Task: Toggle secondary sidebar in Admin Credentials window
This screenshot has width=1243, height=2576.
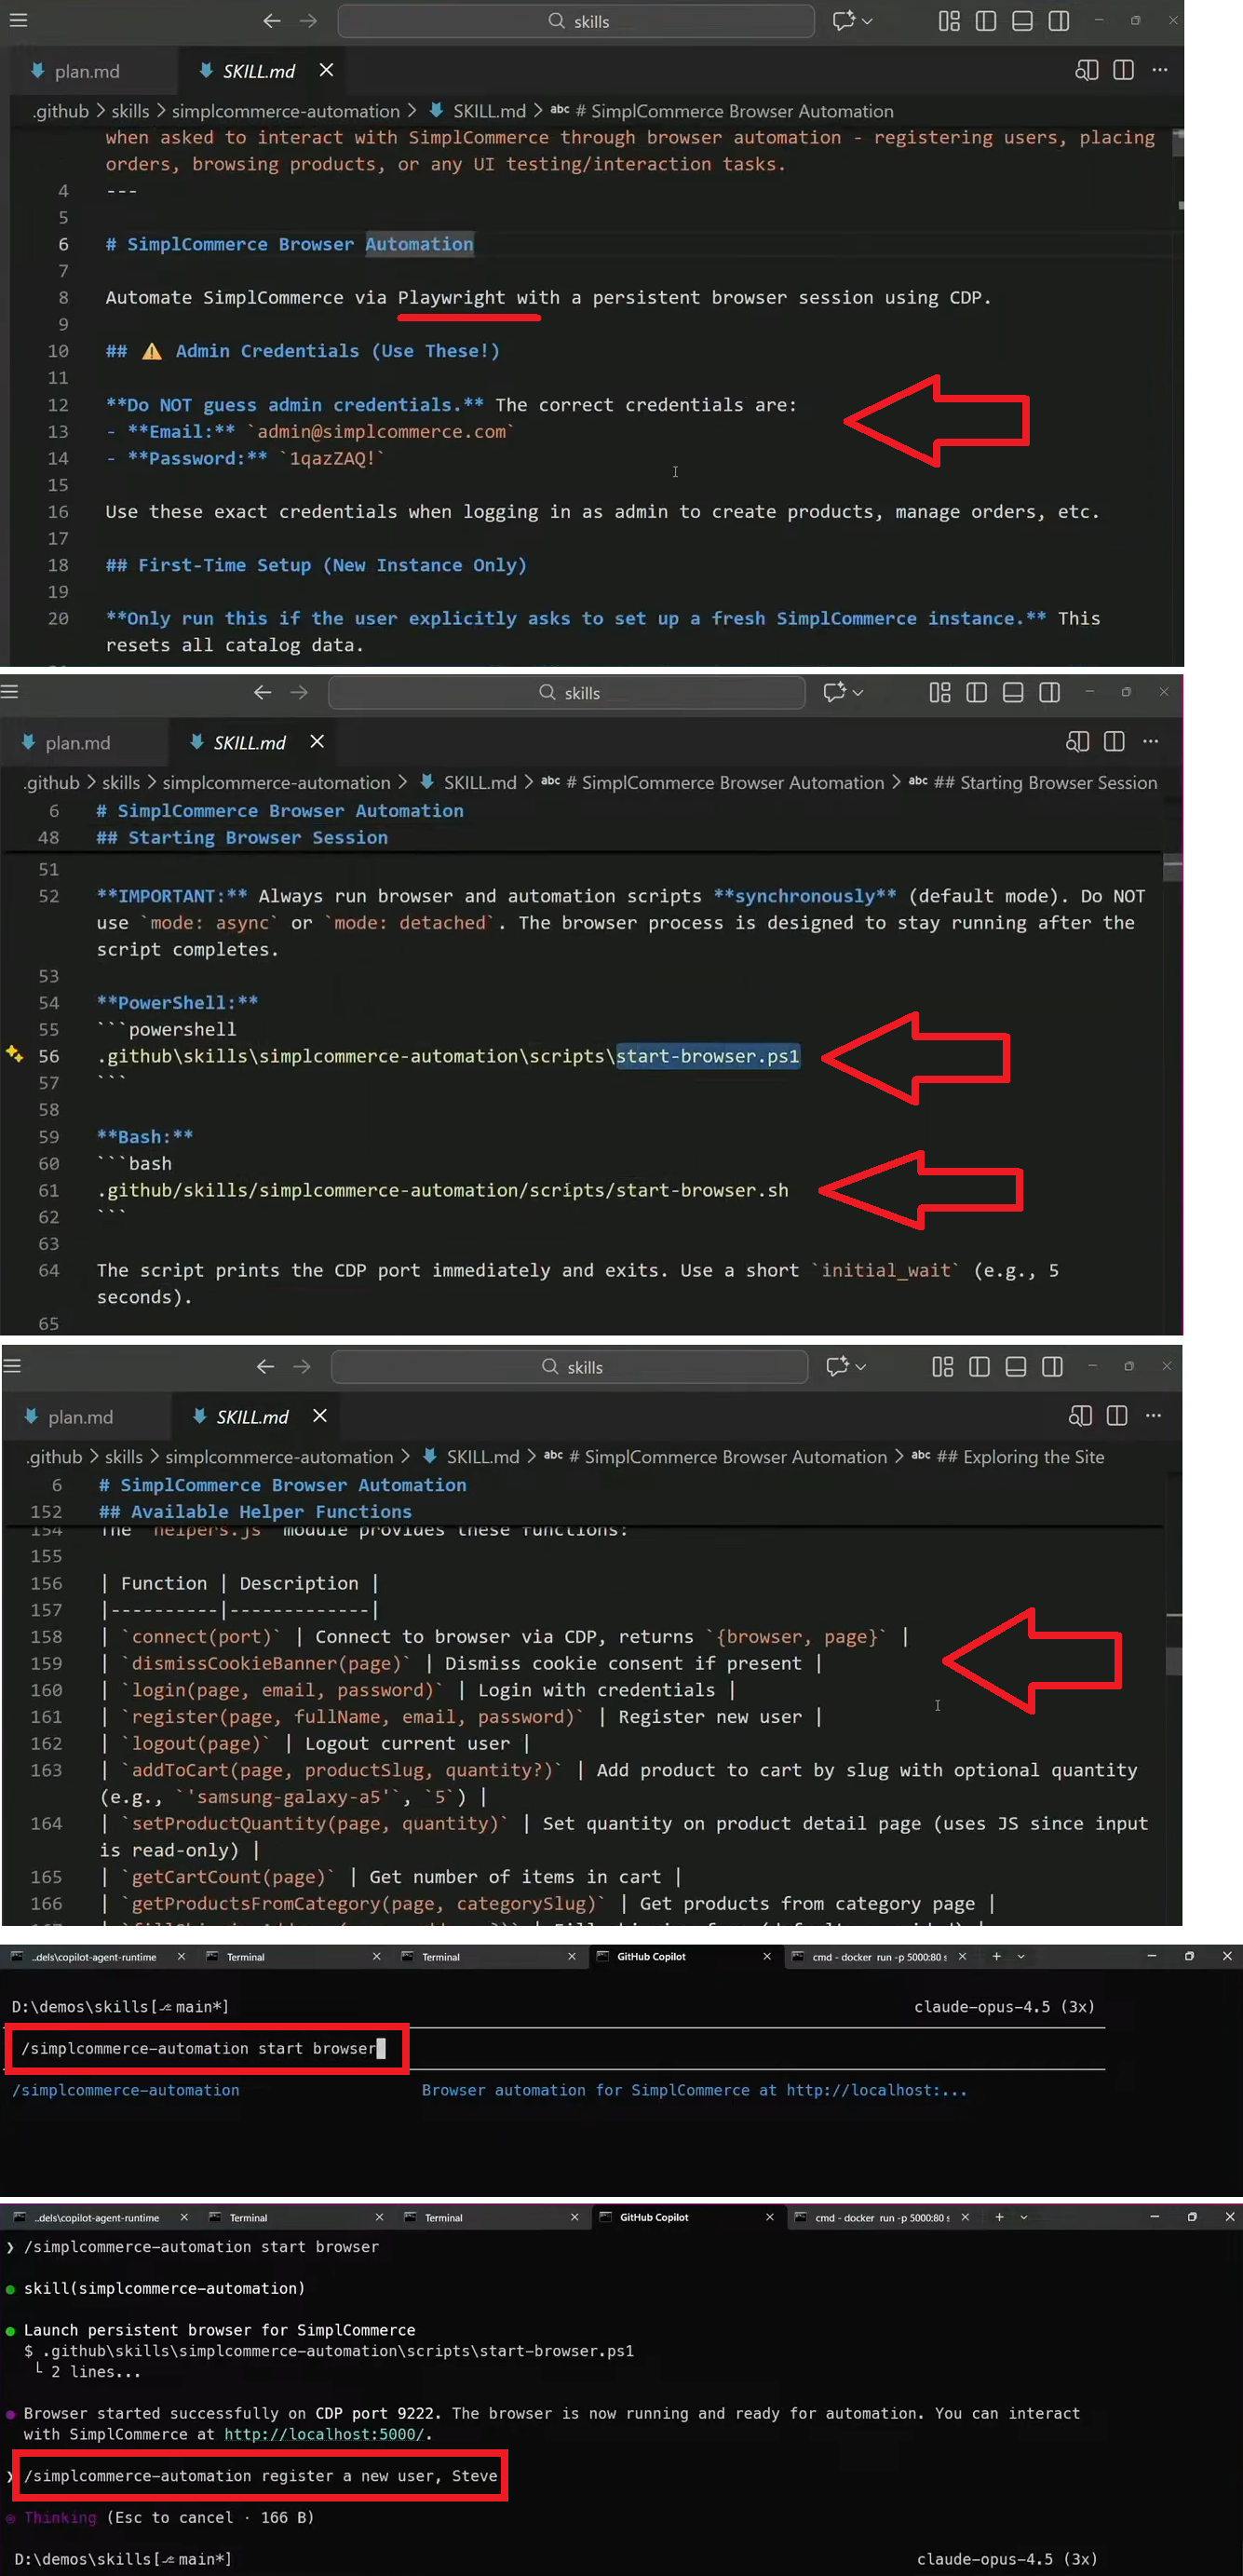Action: 1059,20
